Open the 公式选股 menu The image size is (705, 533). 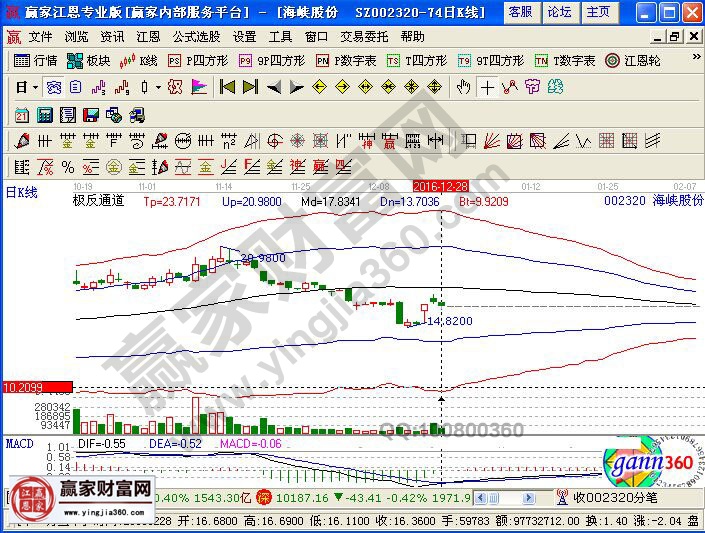pyautogui.click(x=196, y=36)
